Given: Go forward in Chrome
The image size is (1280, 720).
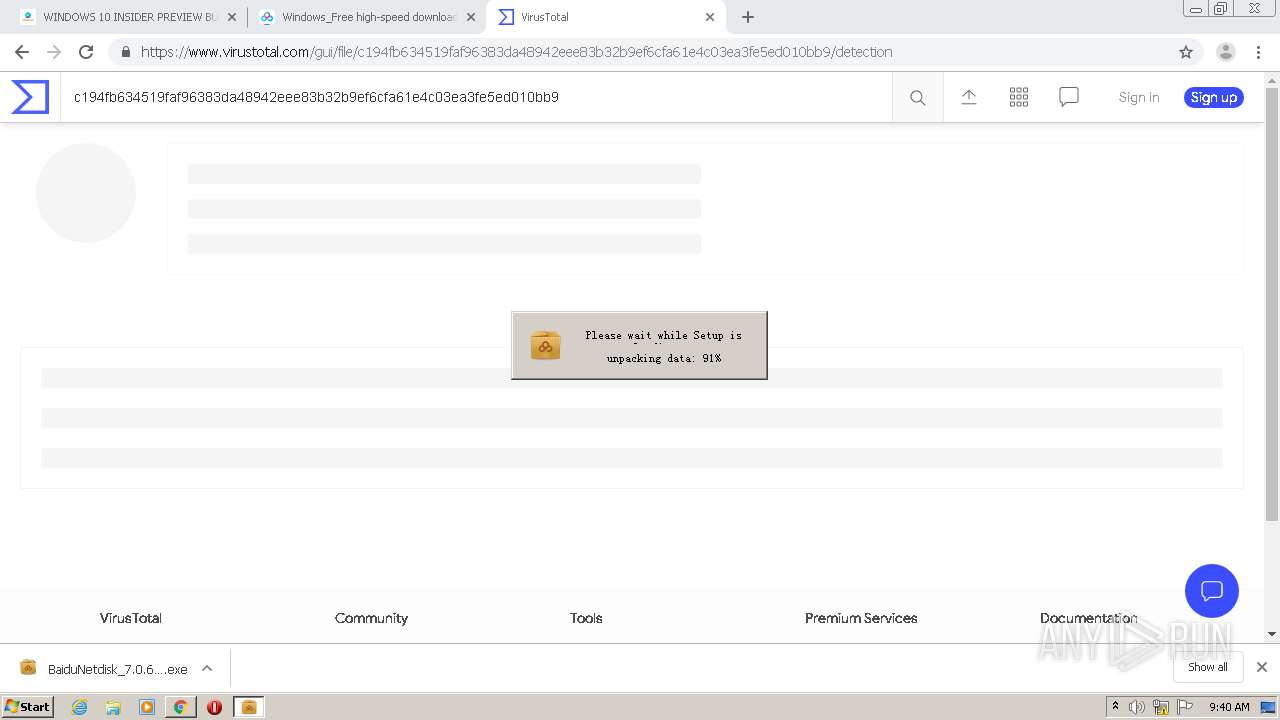Looking at the screenshot, I should click(x=54, y=52).
